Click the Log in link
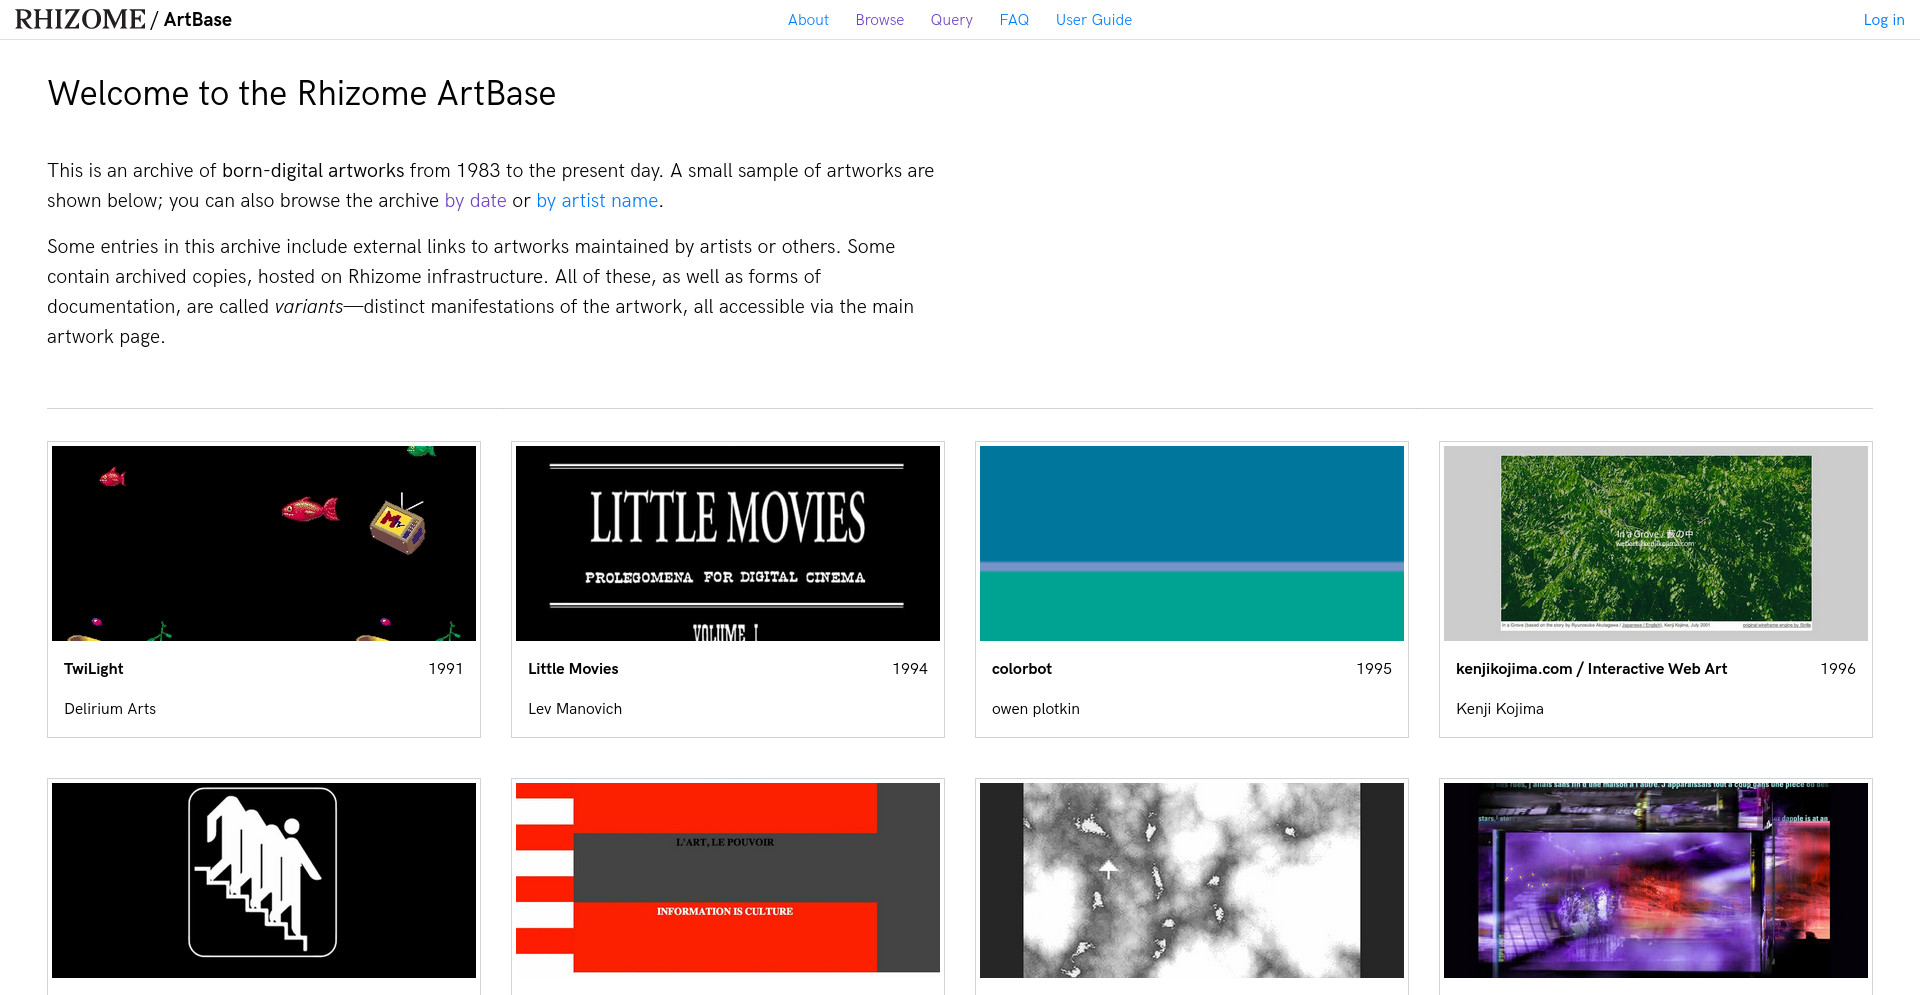 click(x=1883, y=20)
